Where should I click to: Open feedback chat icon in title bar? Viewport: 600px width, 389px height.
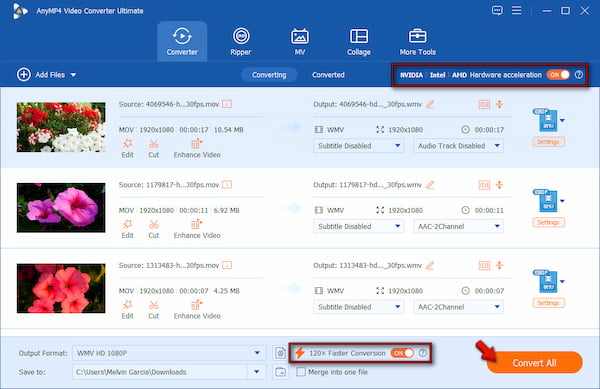point(497,10)
